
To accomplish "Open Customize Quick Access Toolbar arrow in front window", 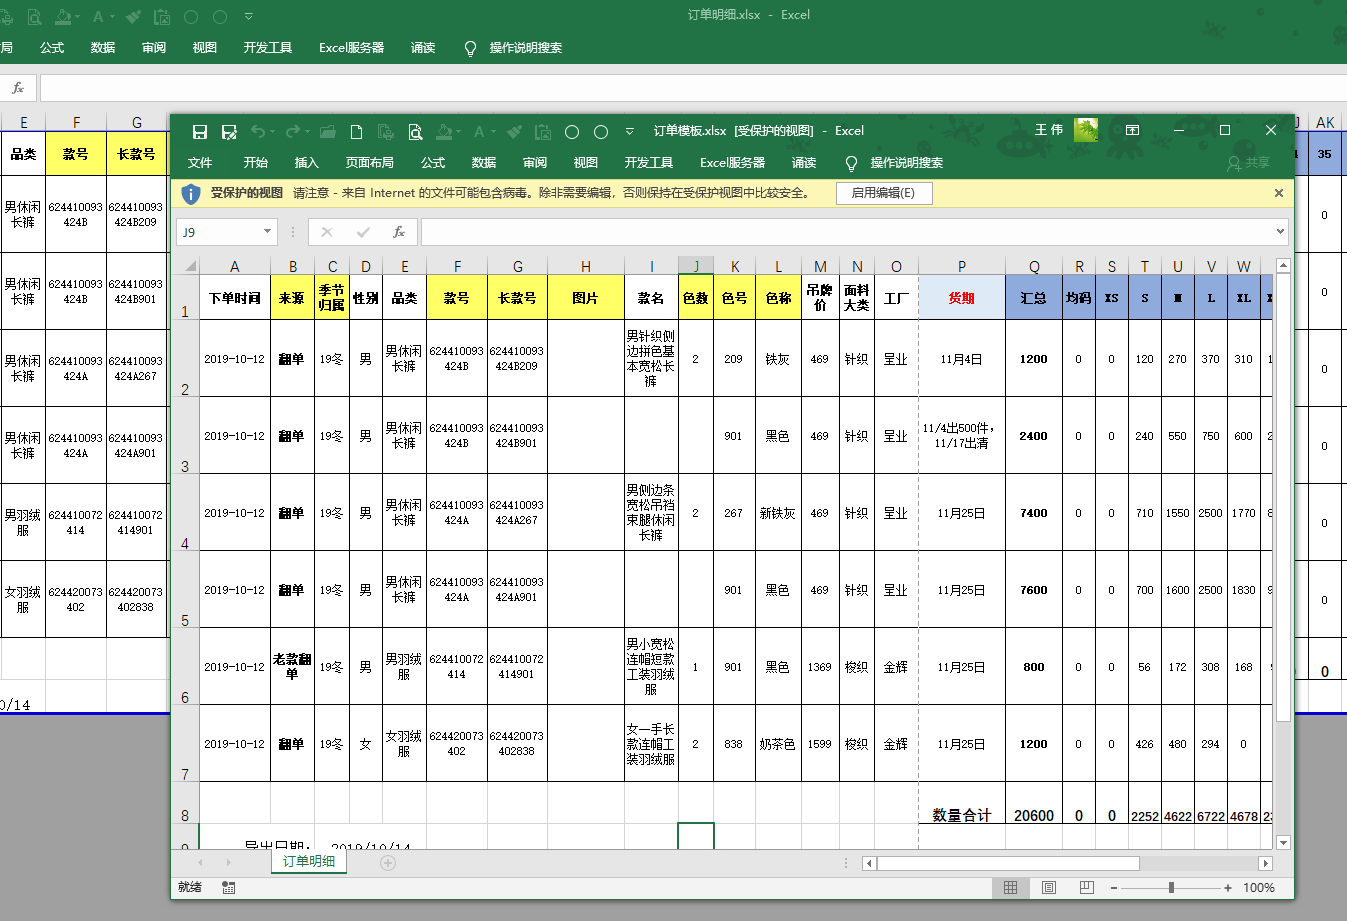I will coord(629,131).
